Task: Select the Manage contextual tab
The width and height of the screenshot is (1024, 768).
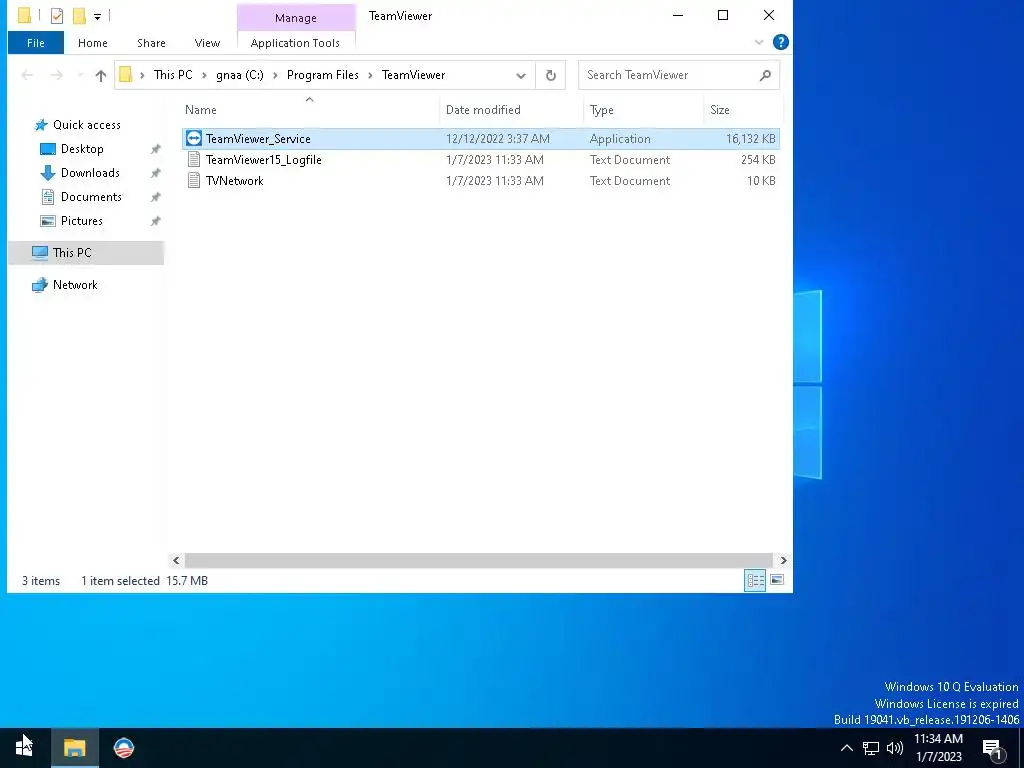Action: click(296, 18)
